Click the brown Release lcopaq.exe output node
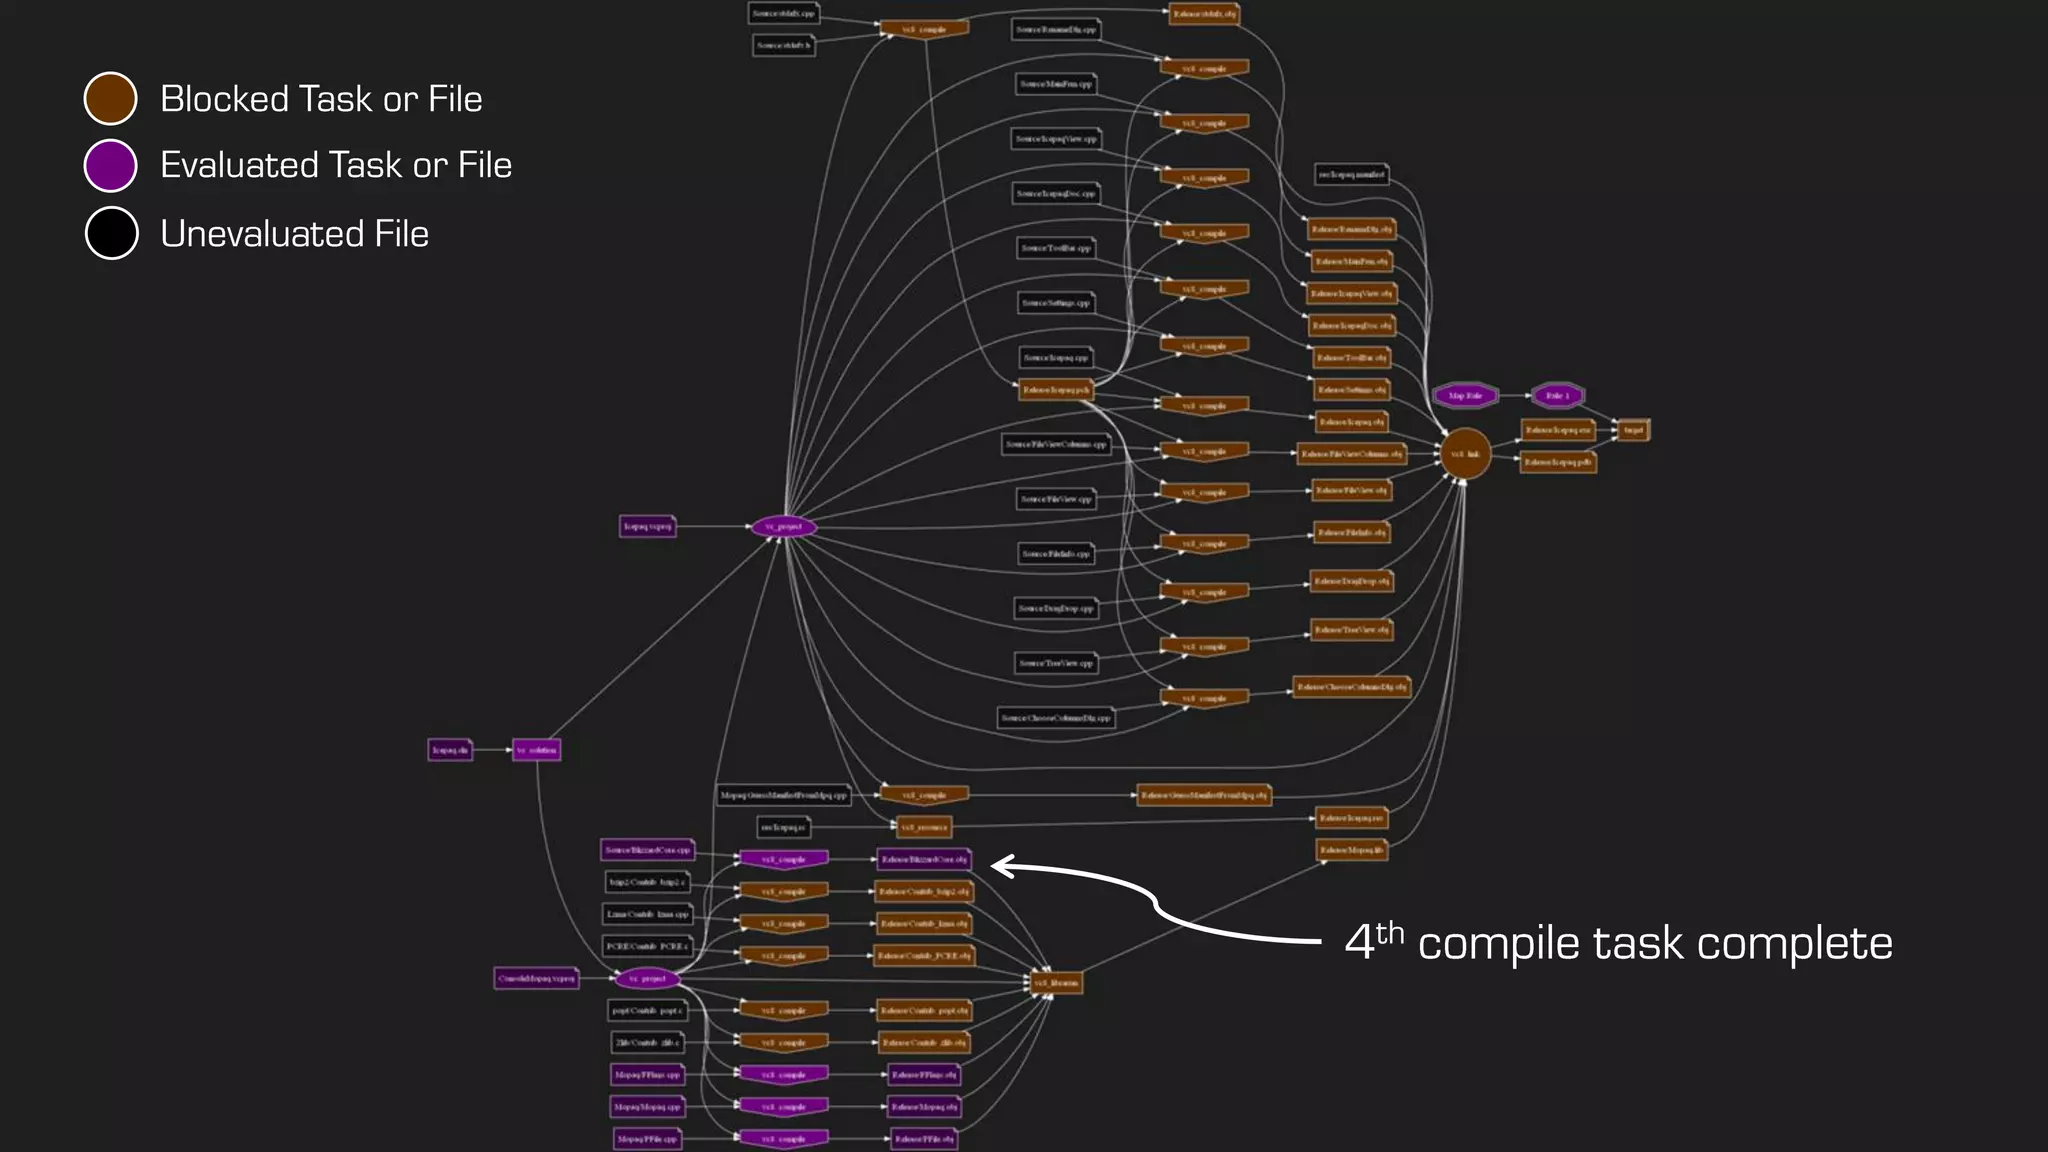Screen dimensions: 2048x1152 (x=1557, y=430)
